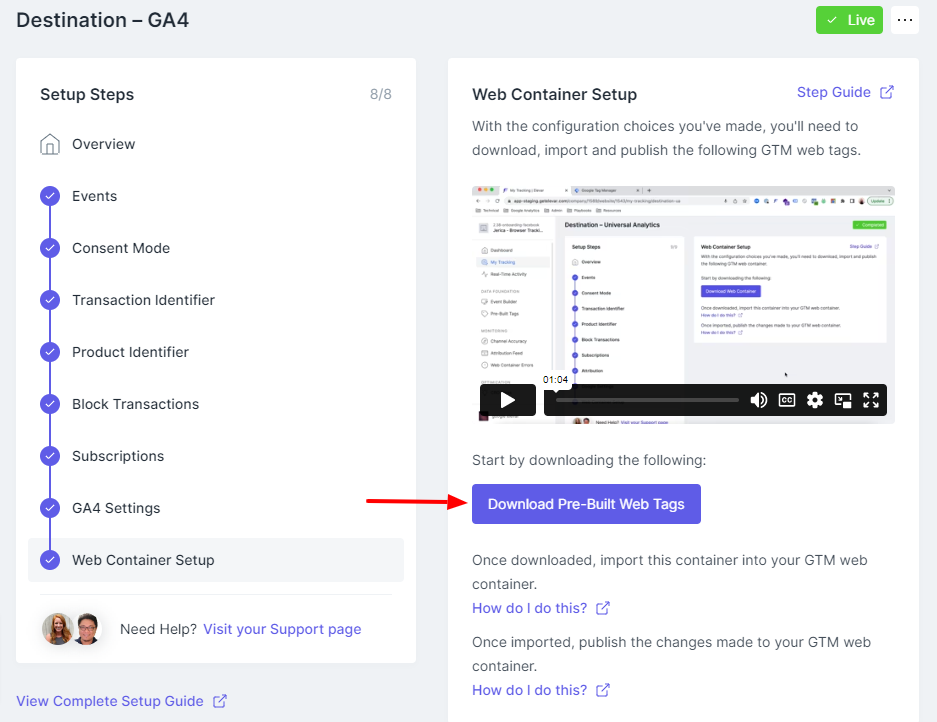This screenshot has width=937, height=722.
Task: Open the Overview step
Action: (103, 144)
